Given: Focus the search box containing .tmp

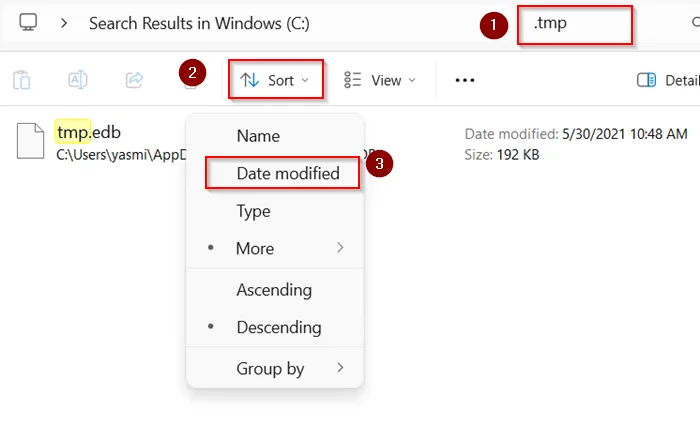Looking at the screenshot, I should 575,25.
